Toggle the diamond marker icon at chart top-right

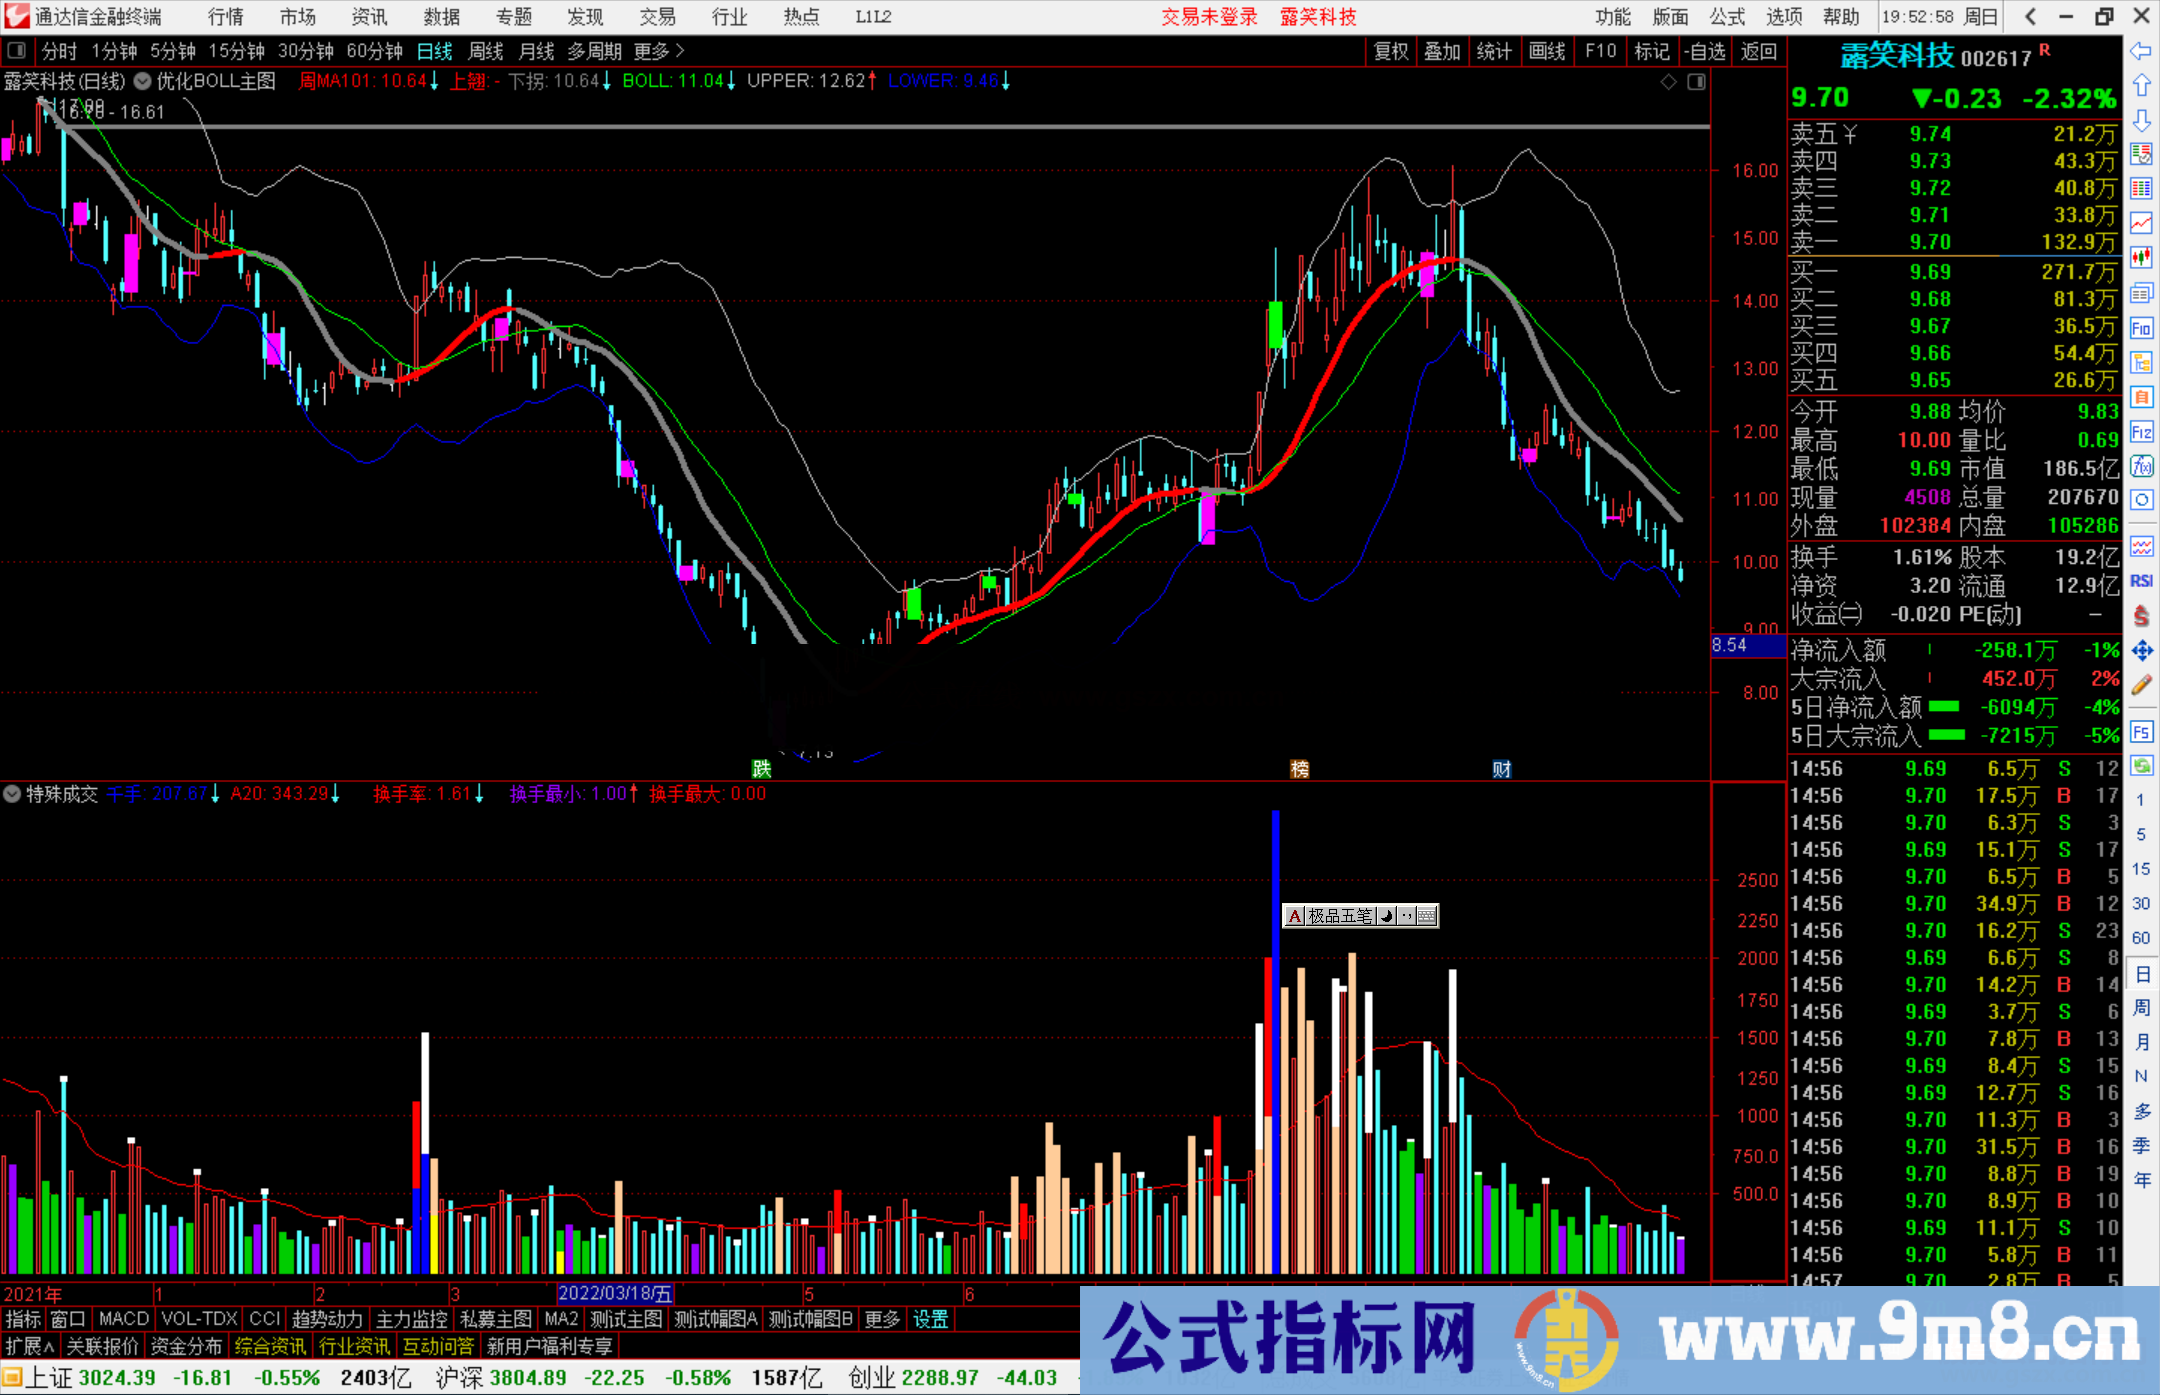pyautogui.click(x=1668, y=82)
